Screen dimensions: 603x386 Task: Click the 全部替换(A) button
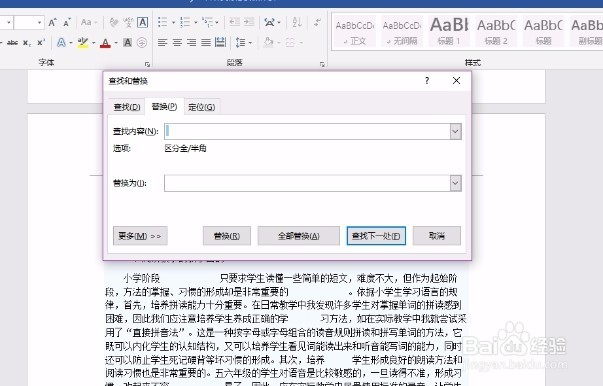[298, 236]
